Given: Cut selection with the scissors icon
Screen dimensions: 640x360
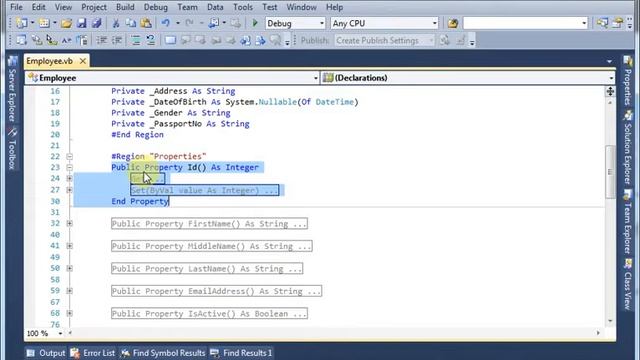Looking at the screenshot, I should pos(116,23).
